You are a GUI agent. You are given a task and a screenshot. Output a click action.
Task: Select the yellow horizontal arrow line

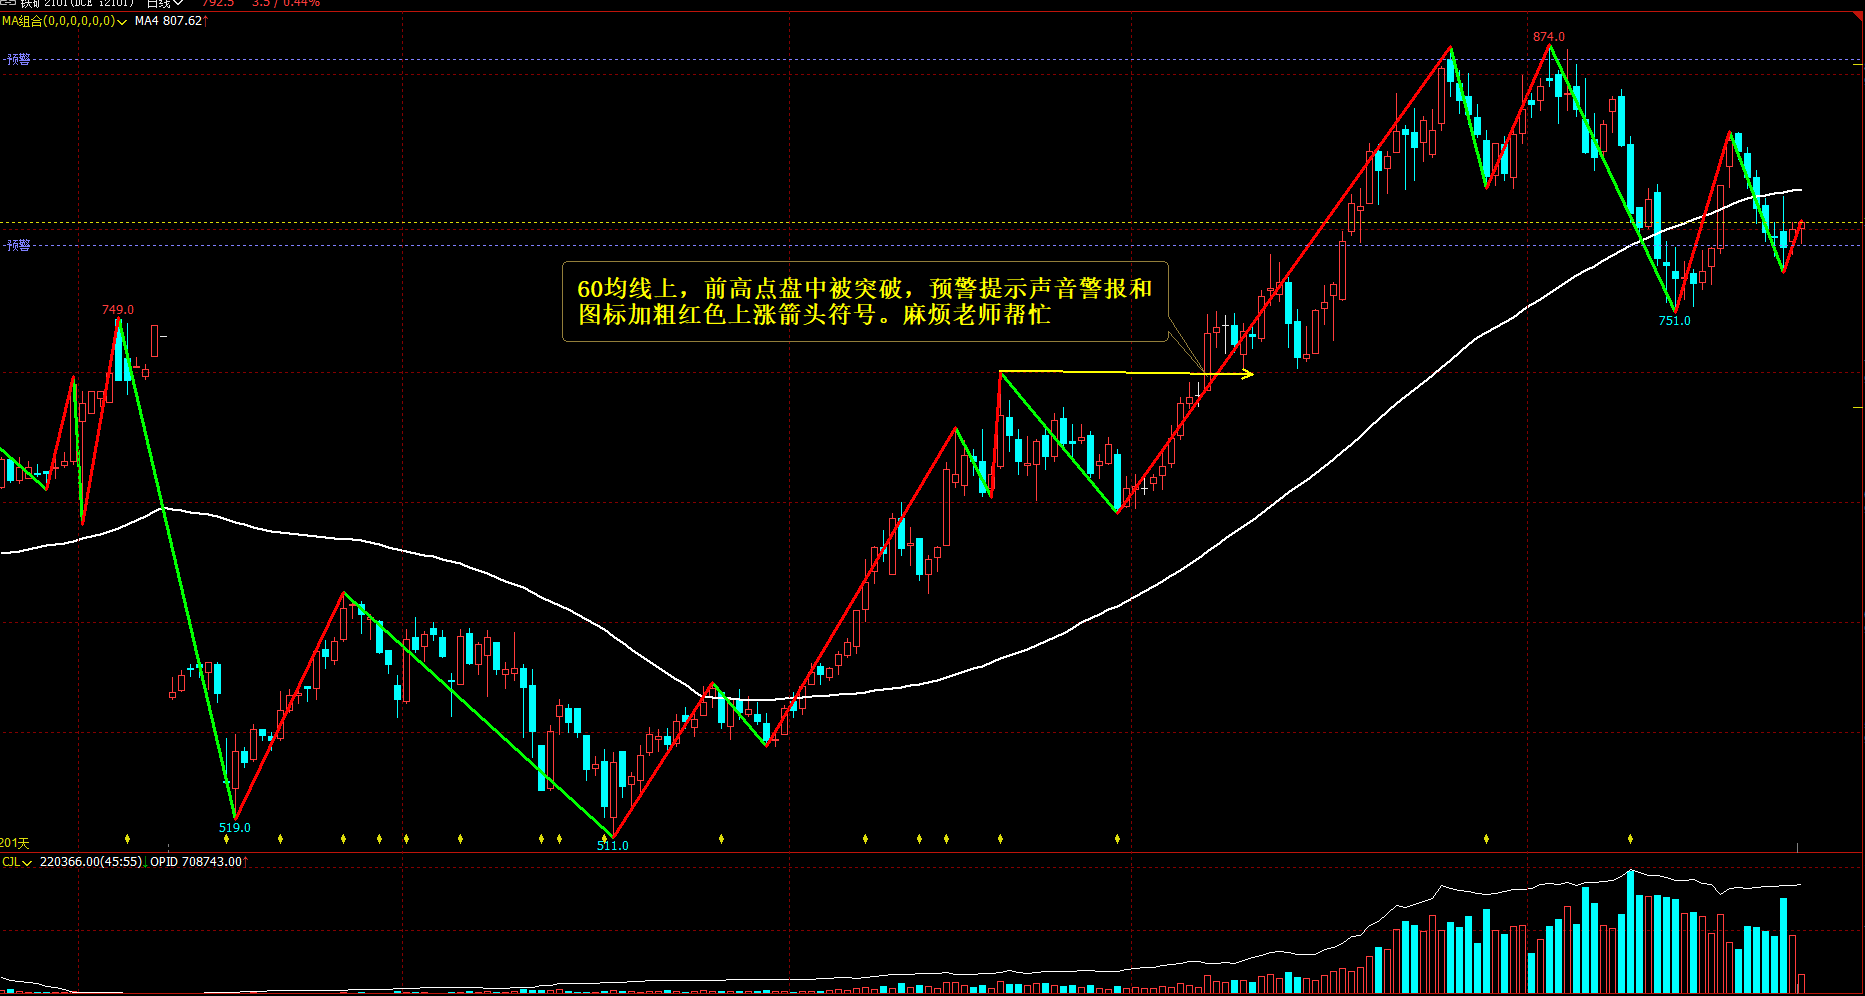coord(1126,373)
